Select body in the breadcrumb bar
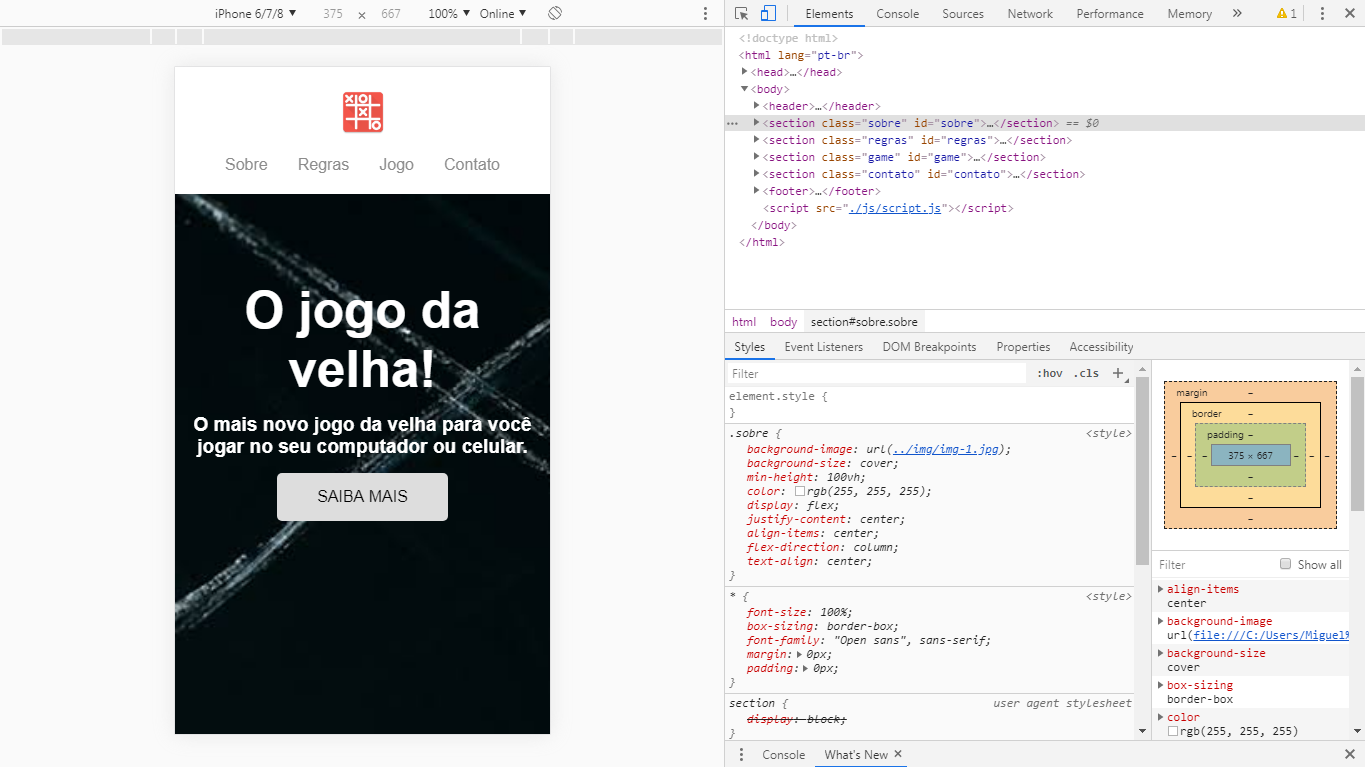 [784, 322]
